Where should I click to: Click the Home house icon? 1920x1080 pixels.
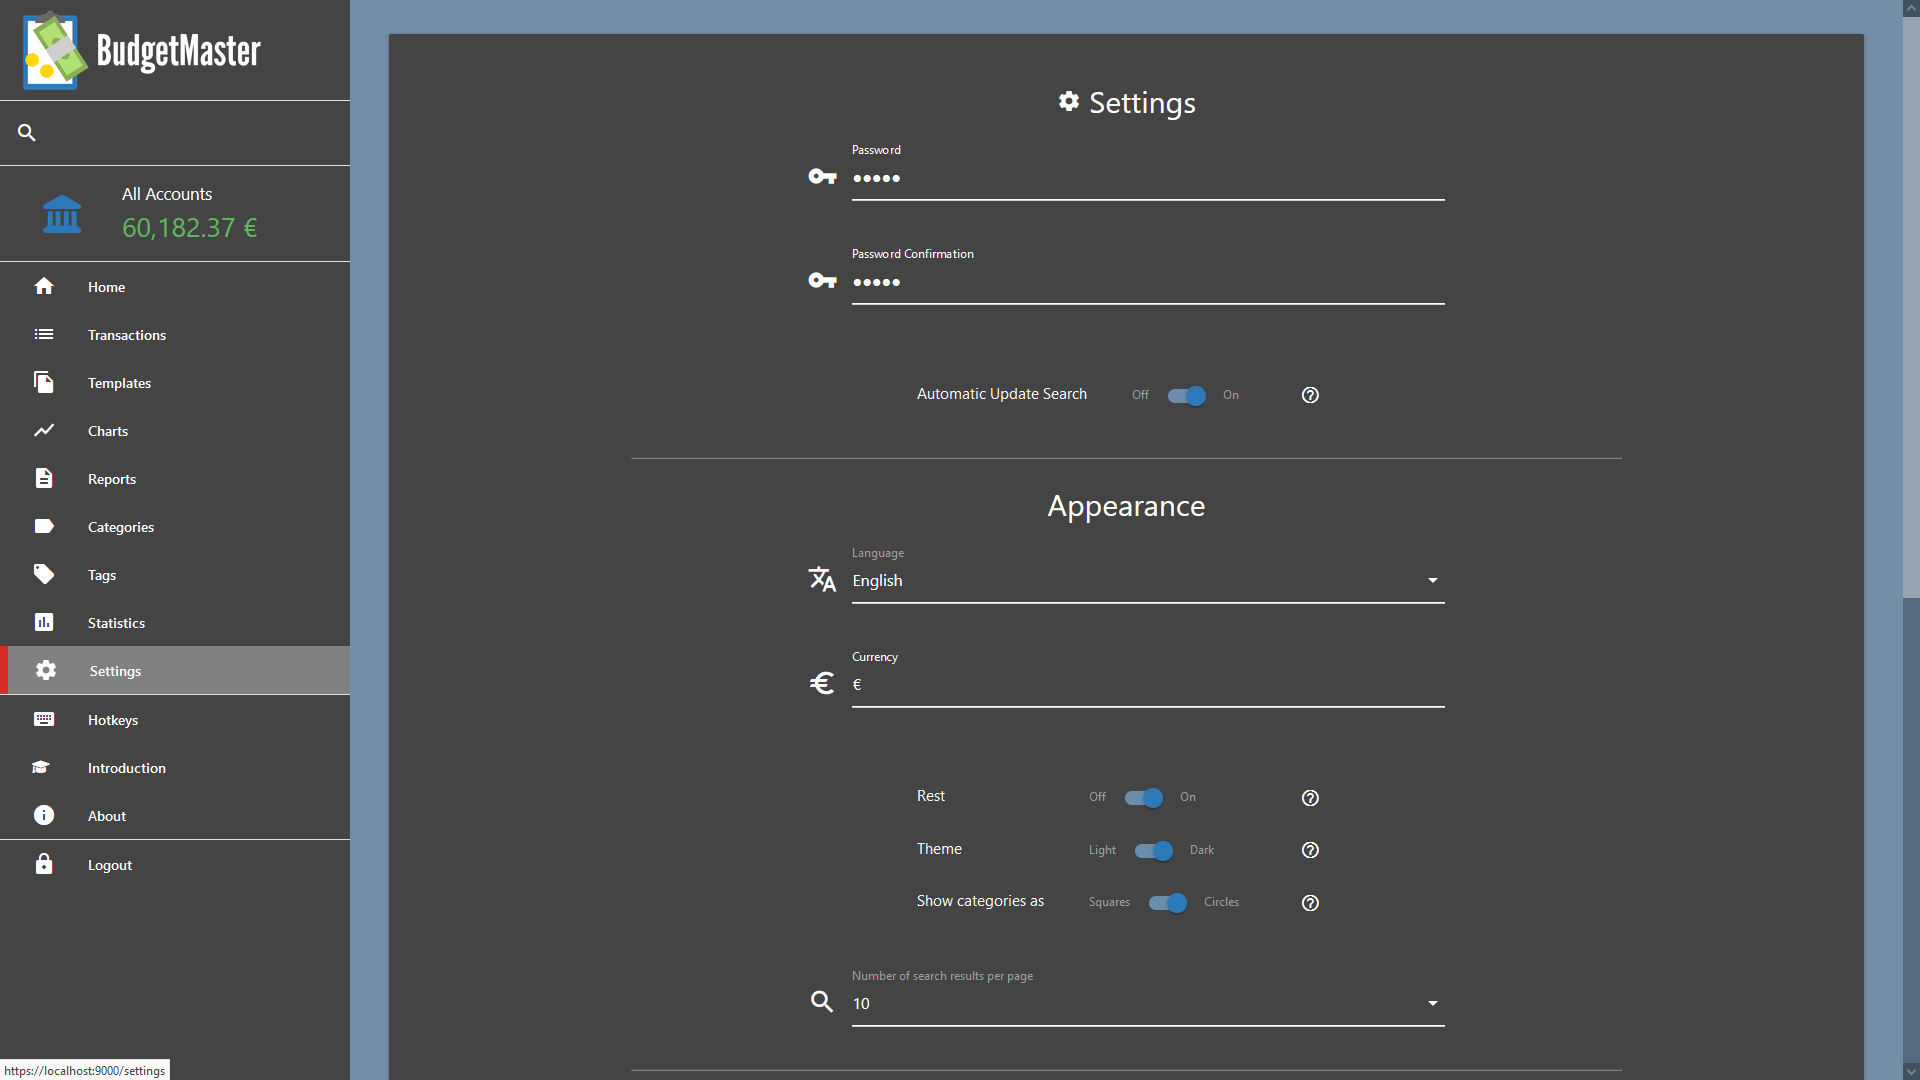(44, 286)
